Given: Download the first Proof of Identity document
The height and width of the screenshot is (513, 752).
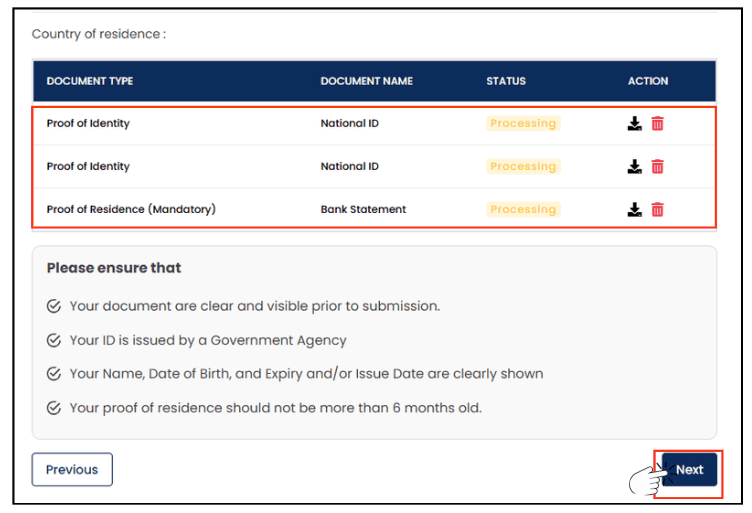Looking at the screenshot, I should coord(634,124).
